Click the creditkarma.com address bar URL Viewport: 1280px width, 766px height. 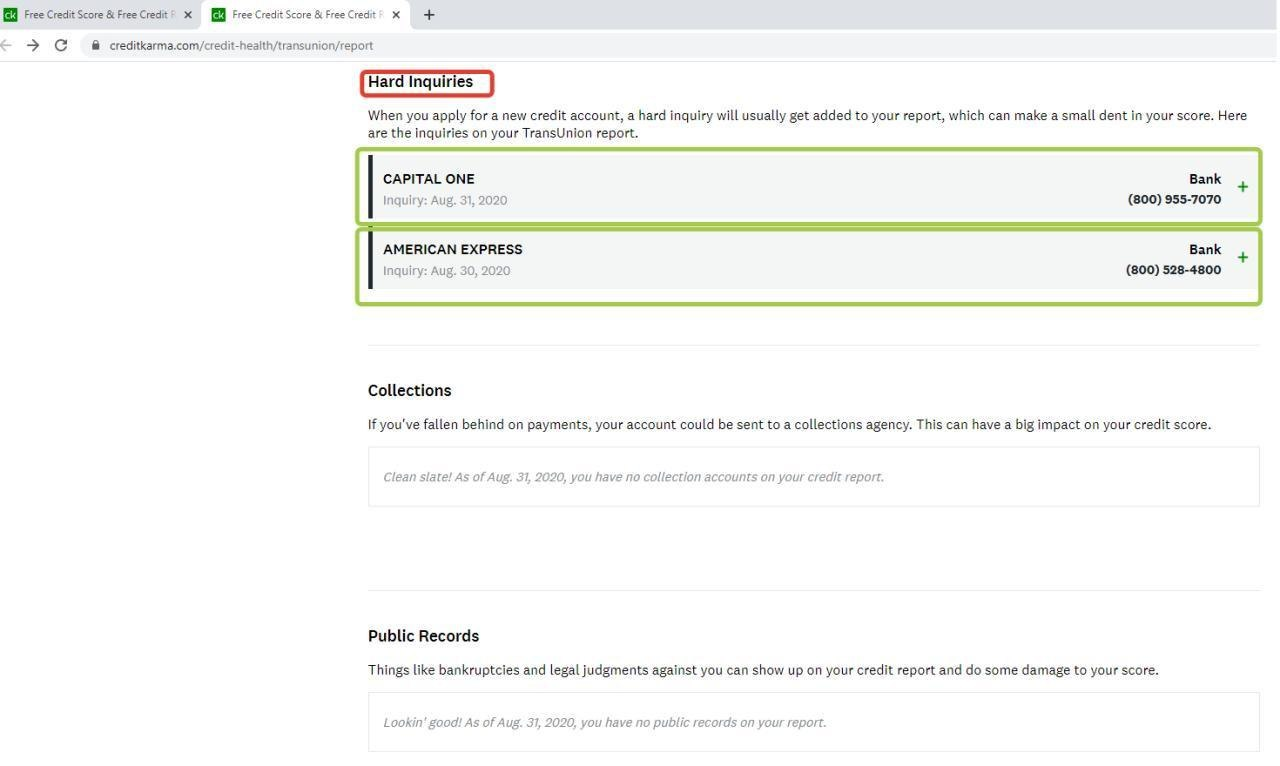coord(241,45)
